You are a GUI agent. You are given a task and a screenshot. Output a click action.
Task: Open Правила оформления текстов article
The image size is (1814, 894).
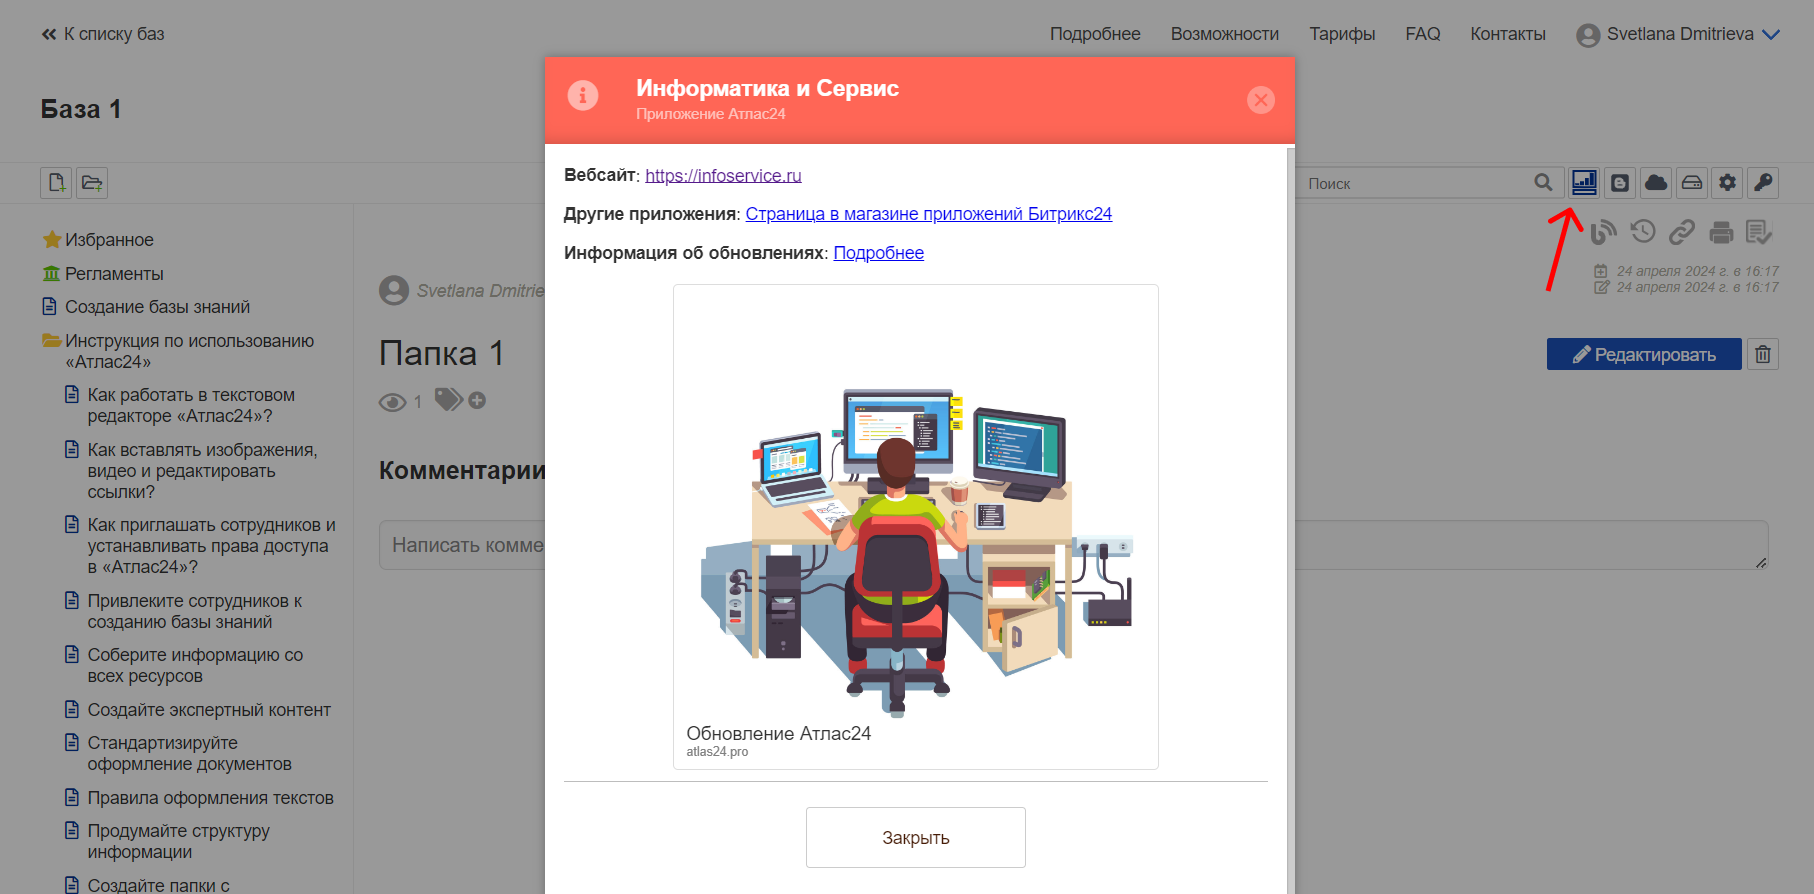[210, 798]
